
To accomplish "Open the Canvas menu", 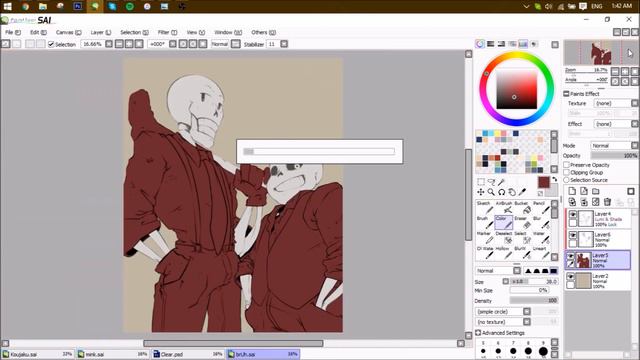I will coord(69,32).
